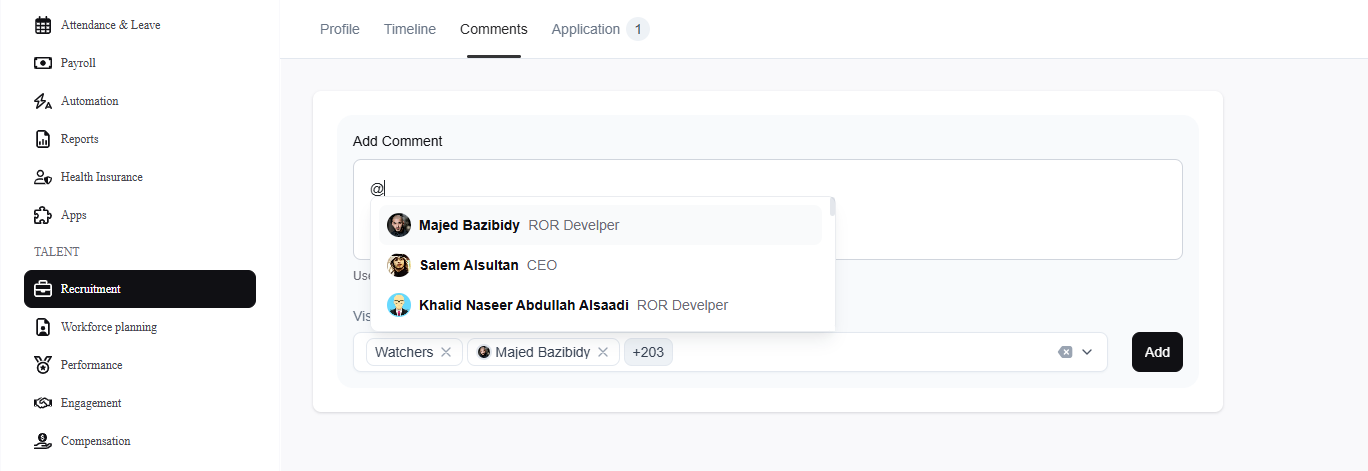The height and width of the screenshot is (471, 1368).
Task: Remove the Watchers tag
Action: click(446, 352)
